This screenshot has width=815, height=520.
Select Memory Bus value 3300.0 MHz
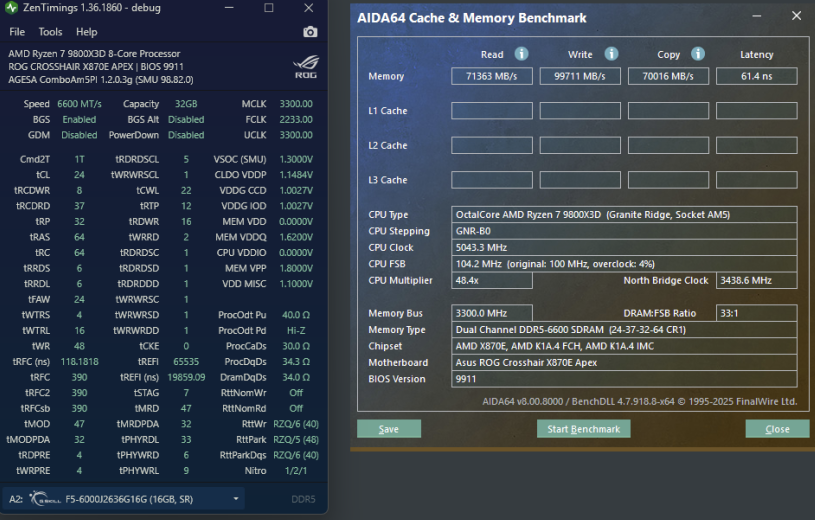tap(492, 313)
